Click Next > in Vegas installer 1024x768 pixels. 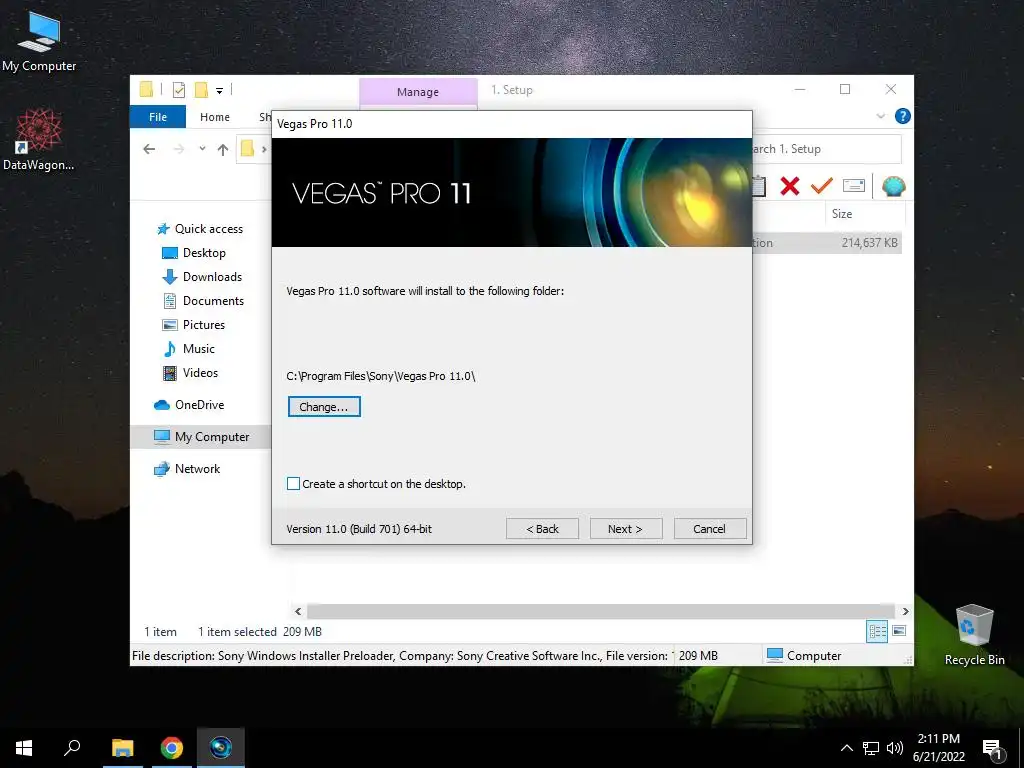626,529
